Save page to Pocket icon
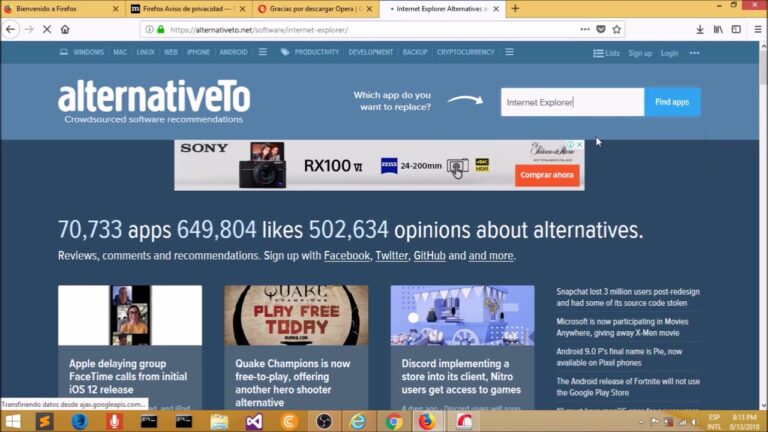Screen dimensions: 768x432 coord(601,29)
